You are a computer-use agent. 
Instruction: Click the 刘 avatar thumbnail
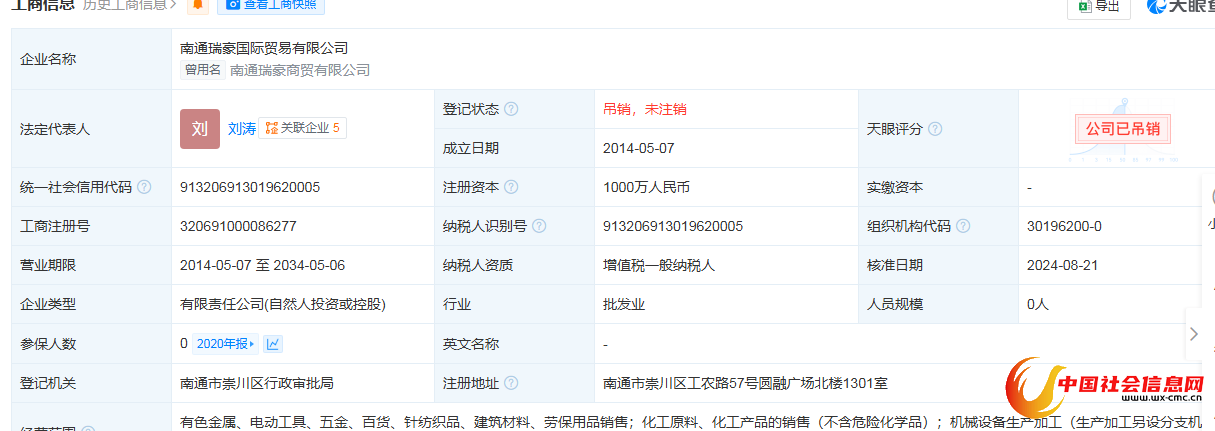pos(199,129)
